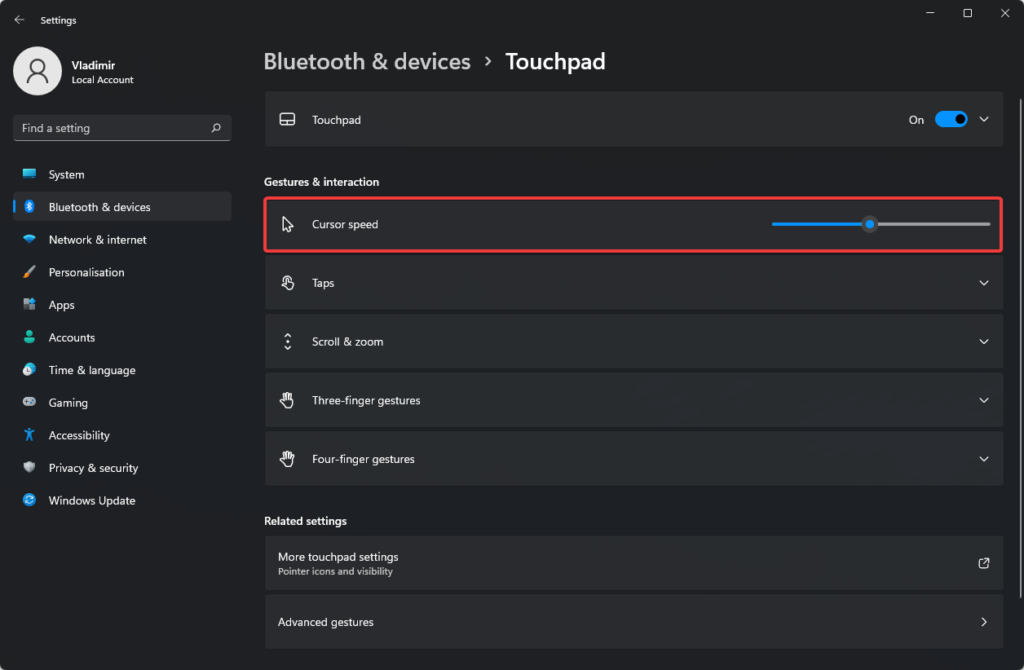Viewport: 1024px width, 670px height.
Task: Turn off the Touchpad toggle
Action: click(950, 119)
